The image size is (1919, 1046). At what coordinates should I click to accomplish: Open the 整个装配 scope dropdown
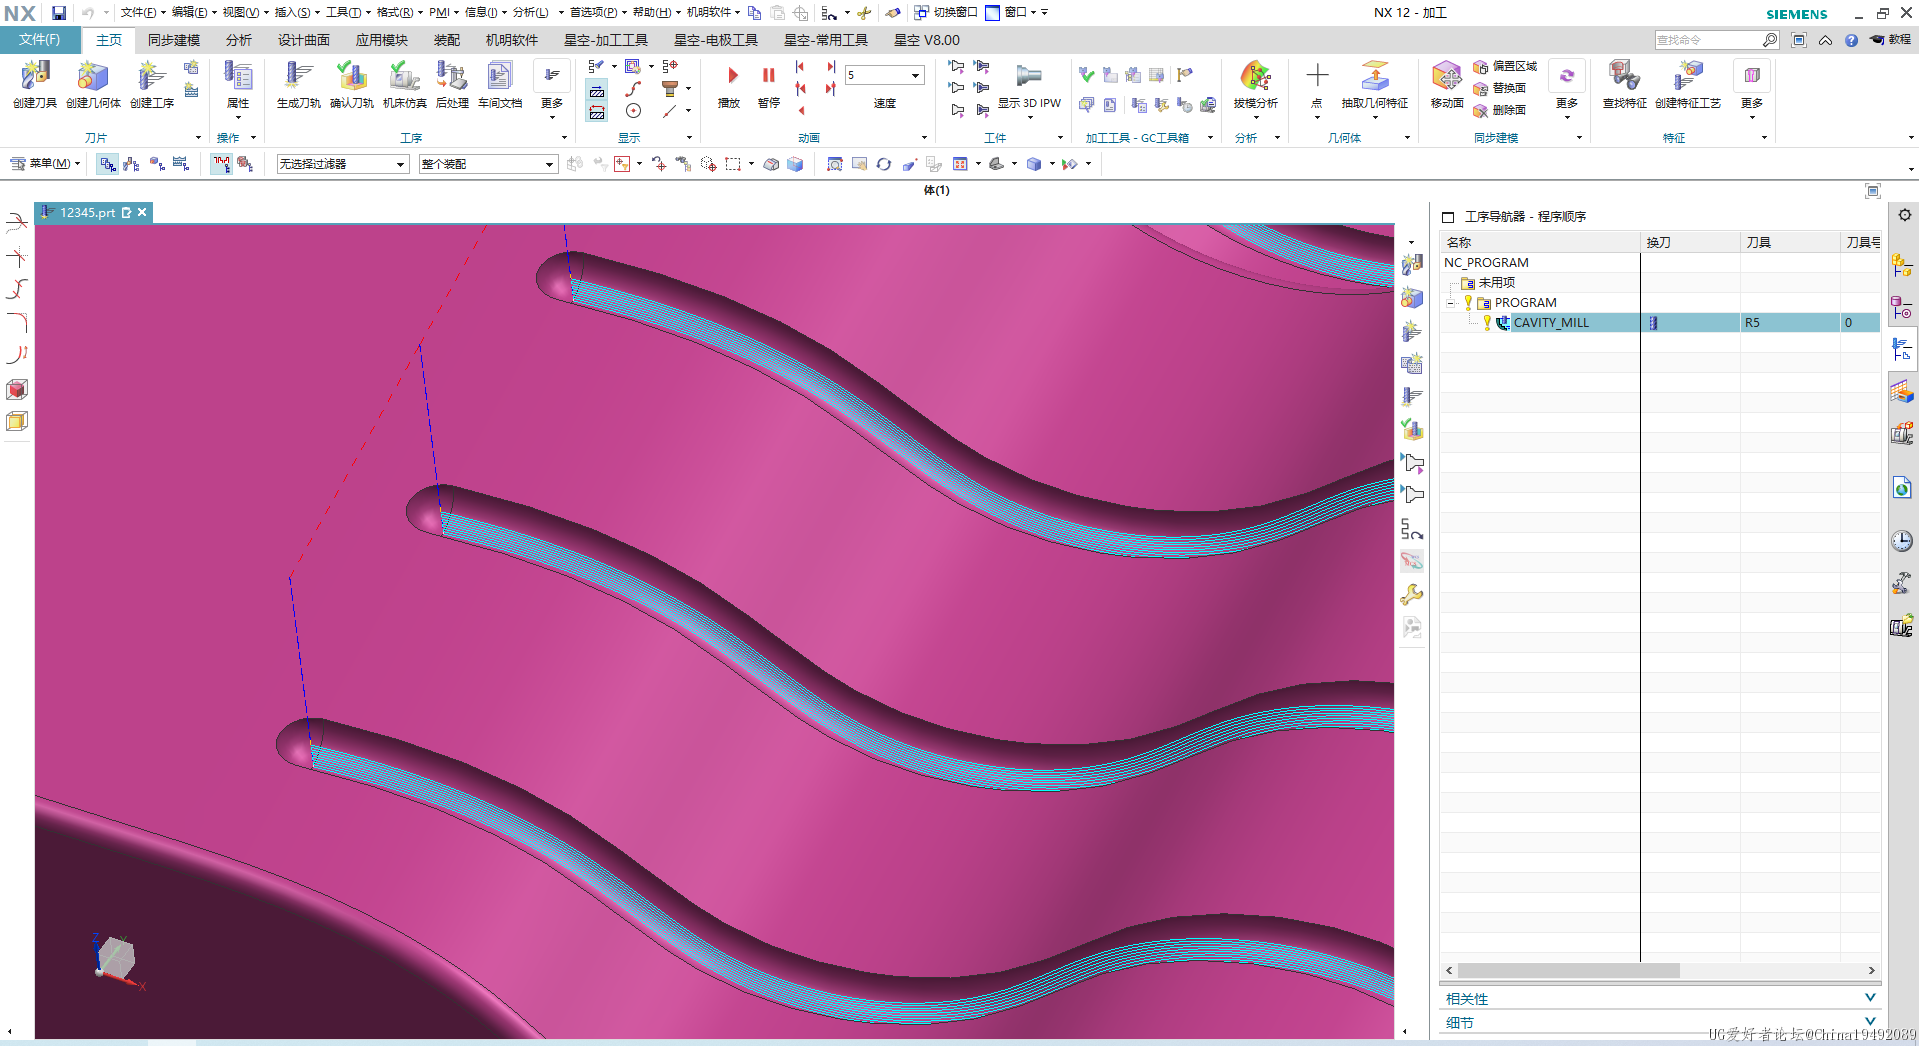click(488, 164)
